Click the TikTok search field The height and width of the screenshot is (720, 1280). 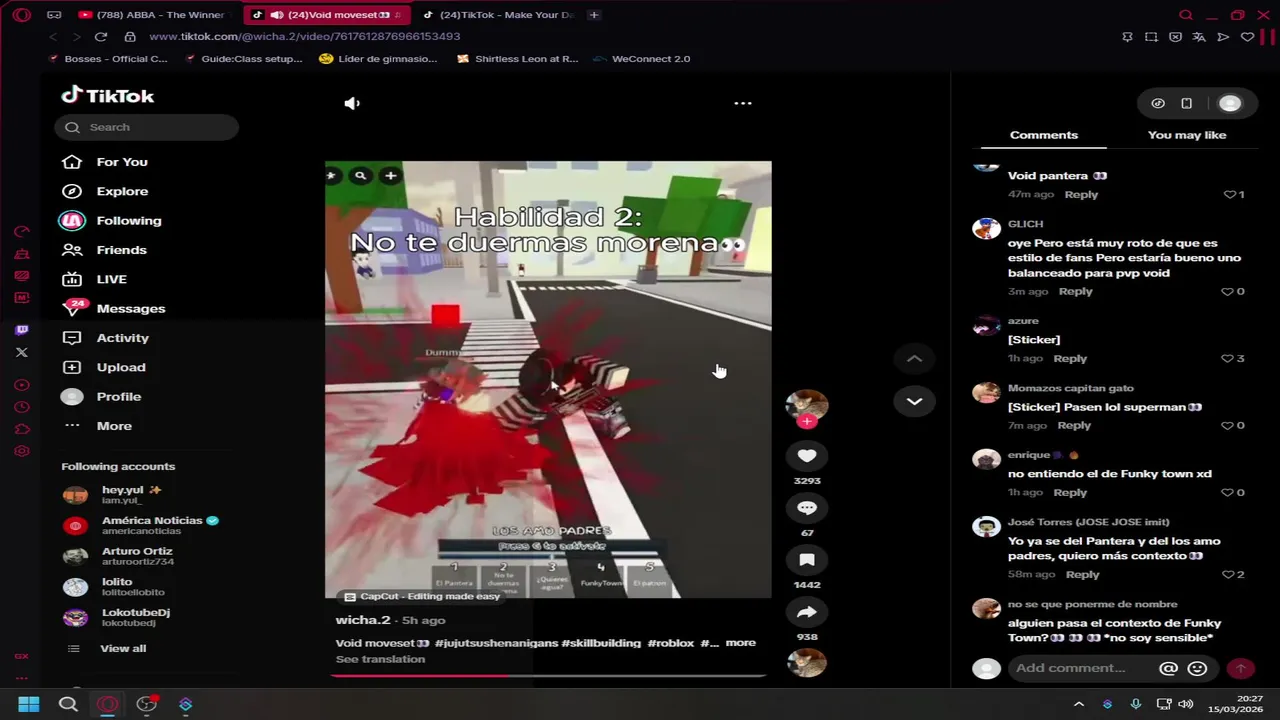click(x=147, y=127)
